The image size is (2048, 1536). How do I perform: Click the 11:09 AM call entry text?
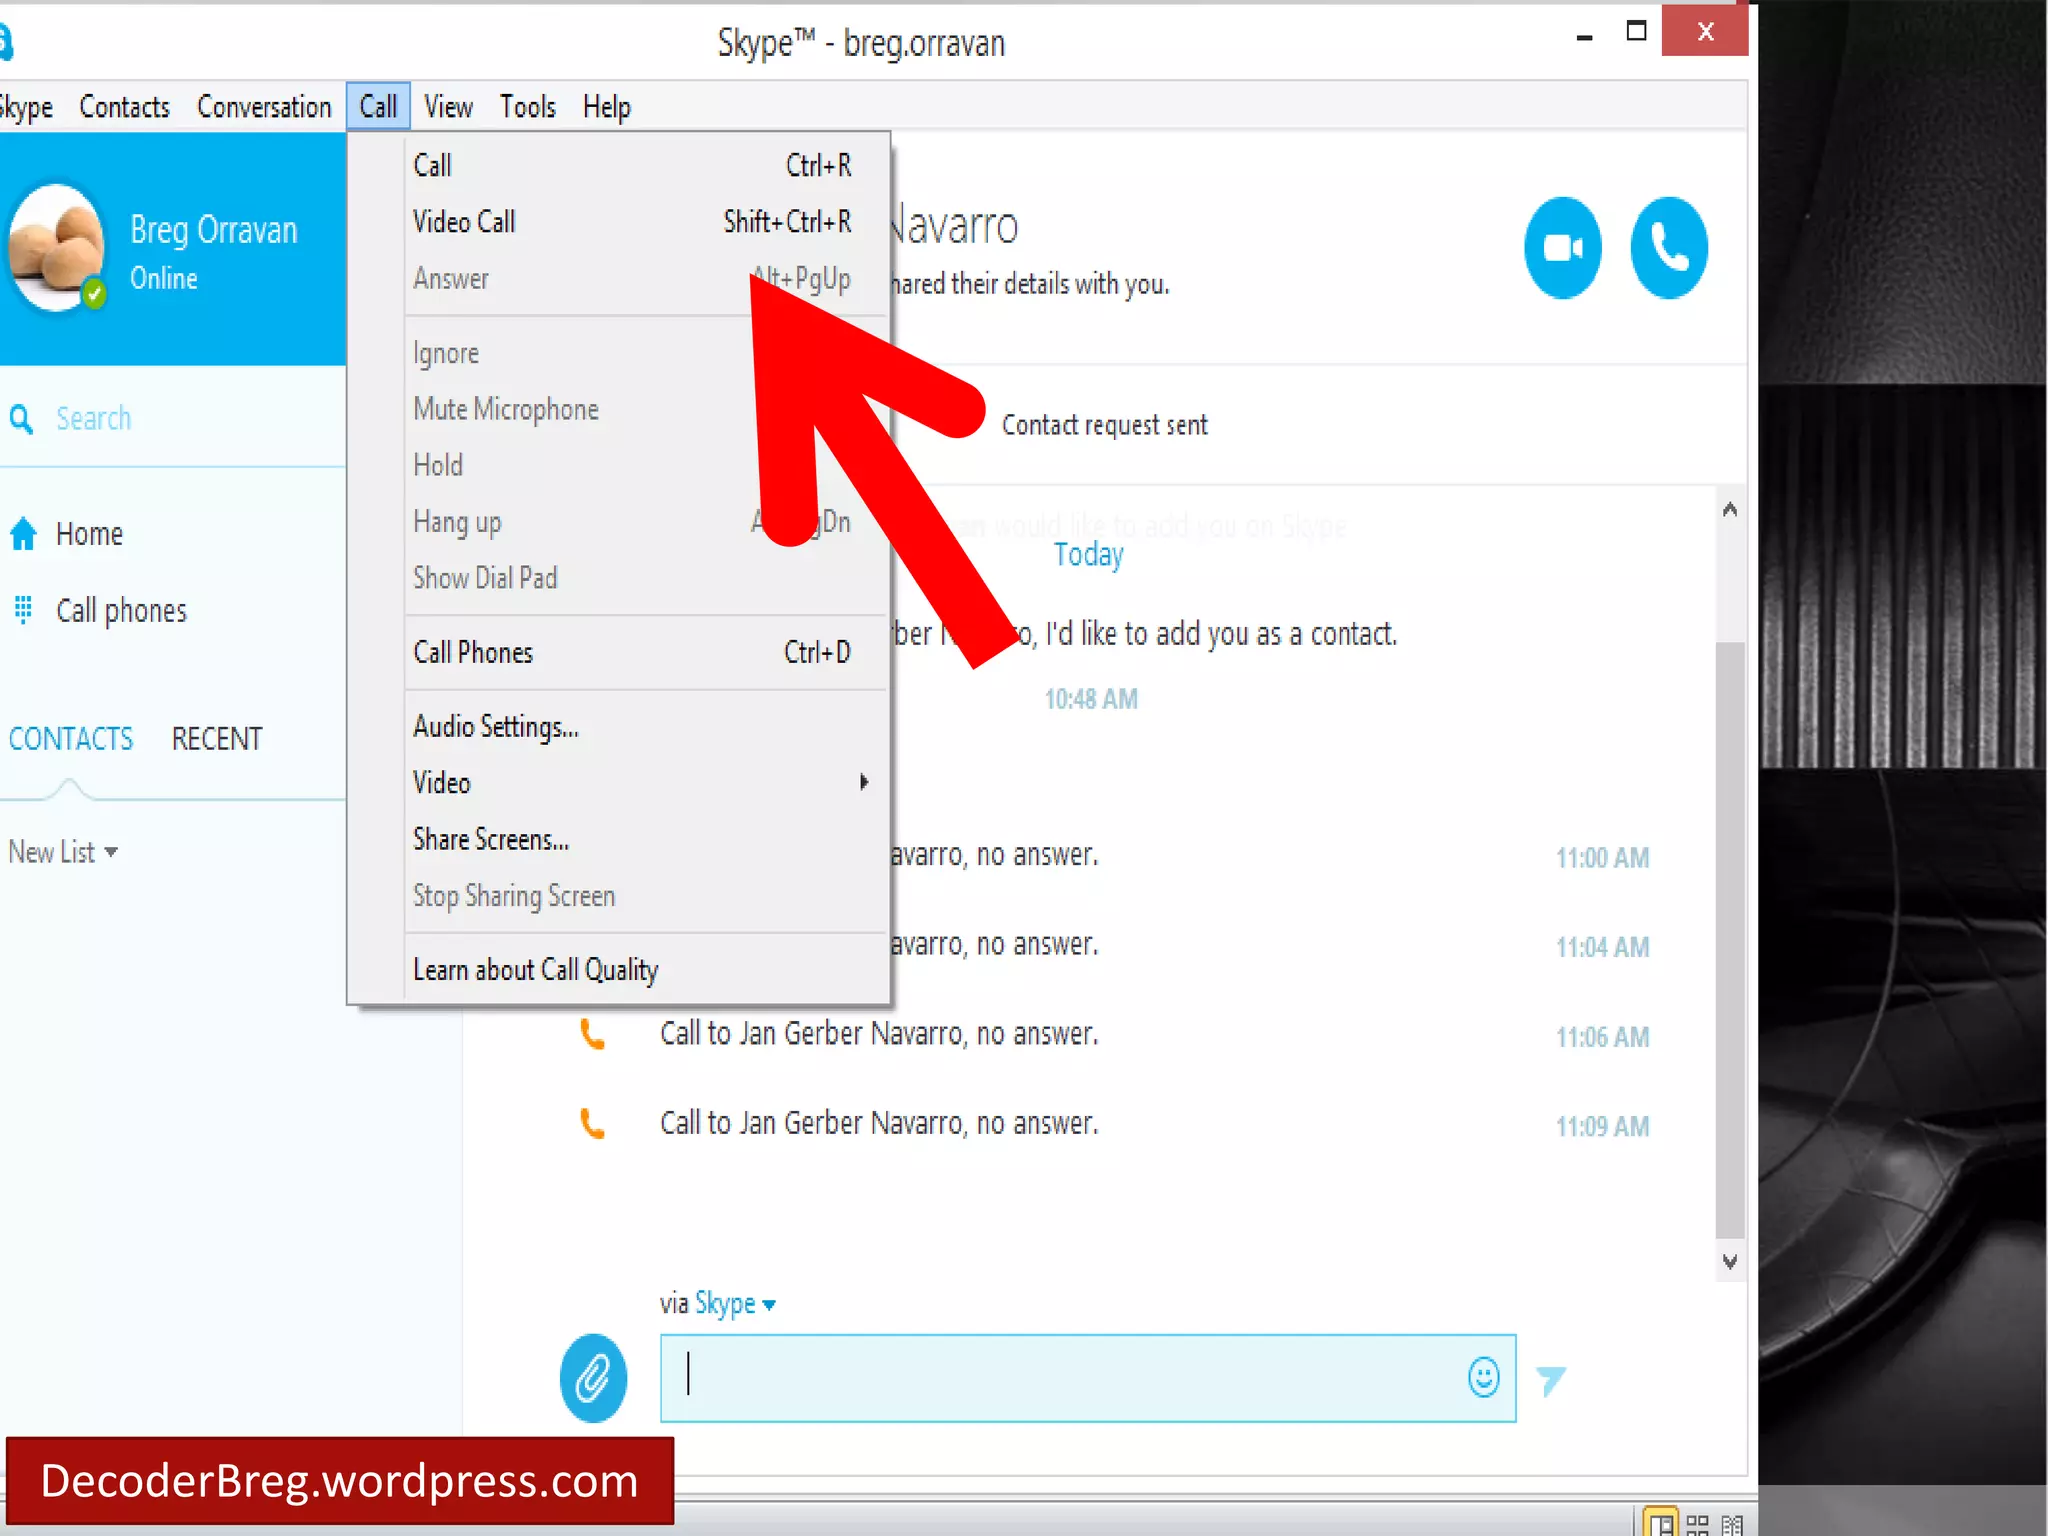click(x=879, y=1124)
